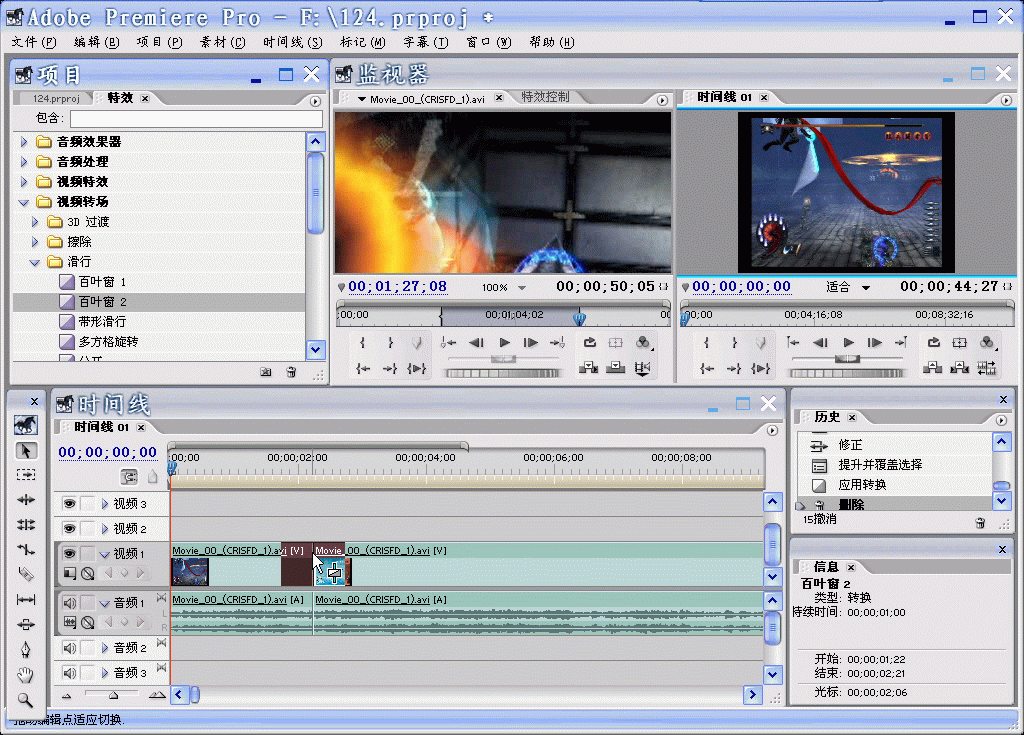
Task: Select the Track Select tool
Action: click(25, 475)
